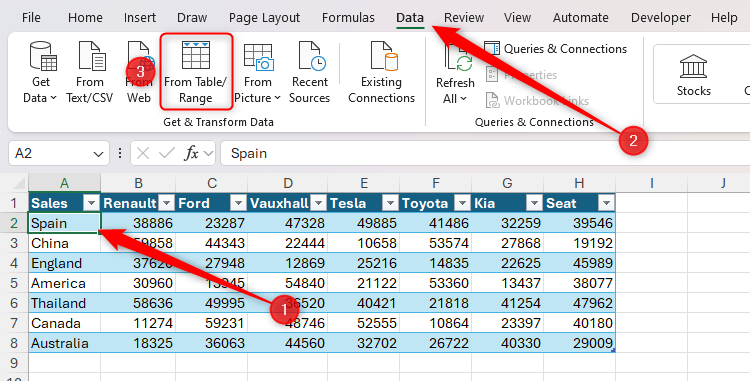The image size is (750, 381).
Task: Select column I header
Action: click(651, 183)
